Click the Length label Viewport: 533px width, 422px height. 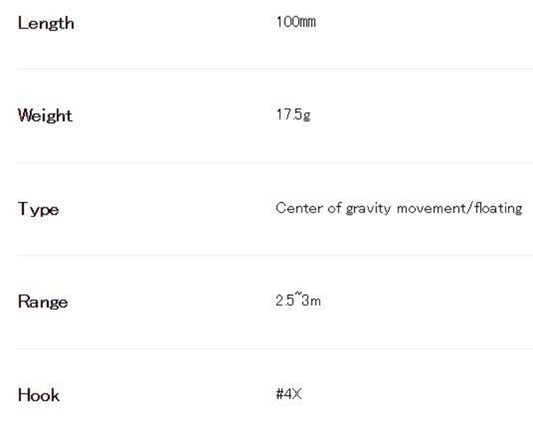click(x=46, y=24)
